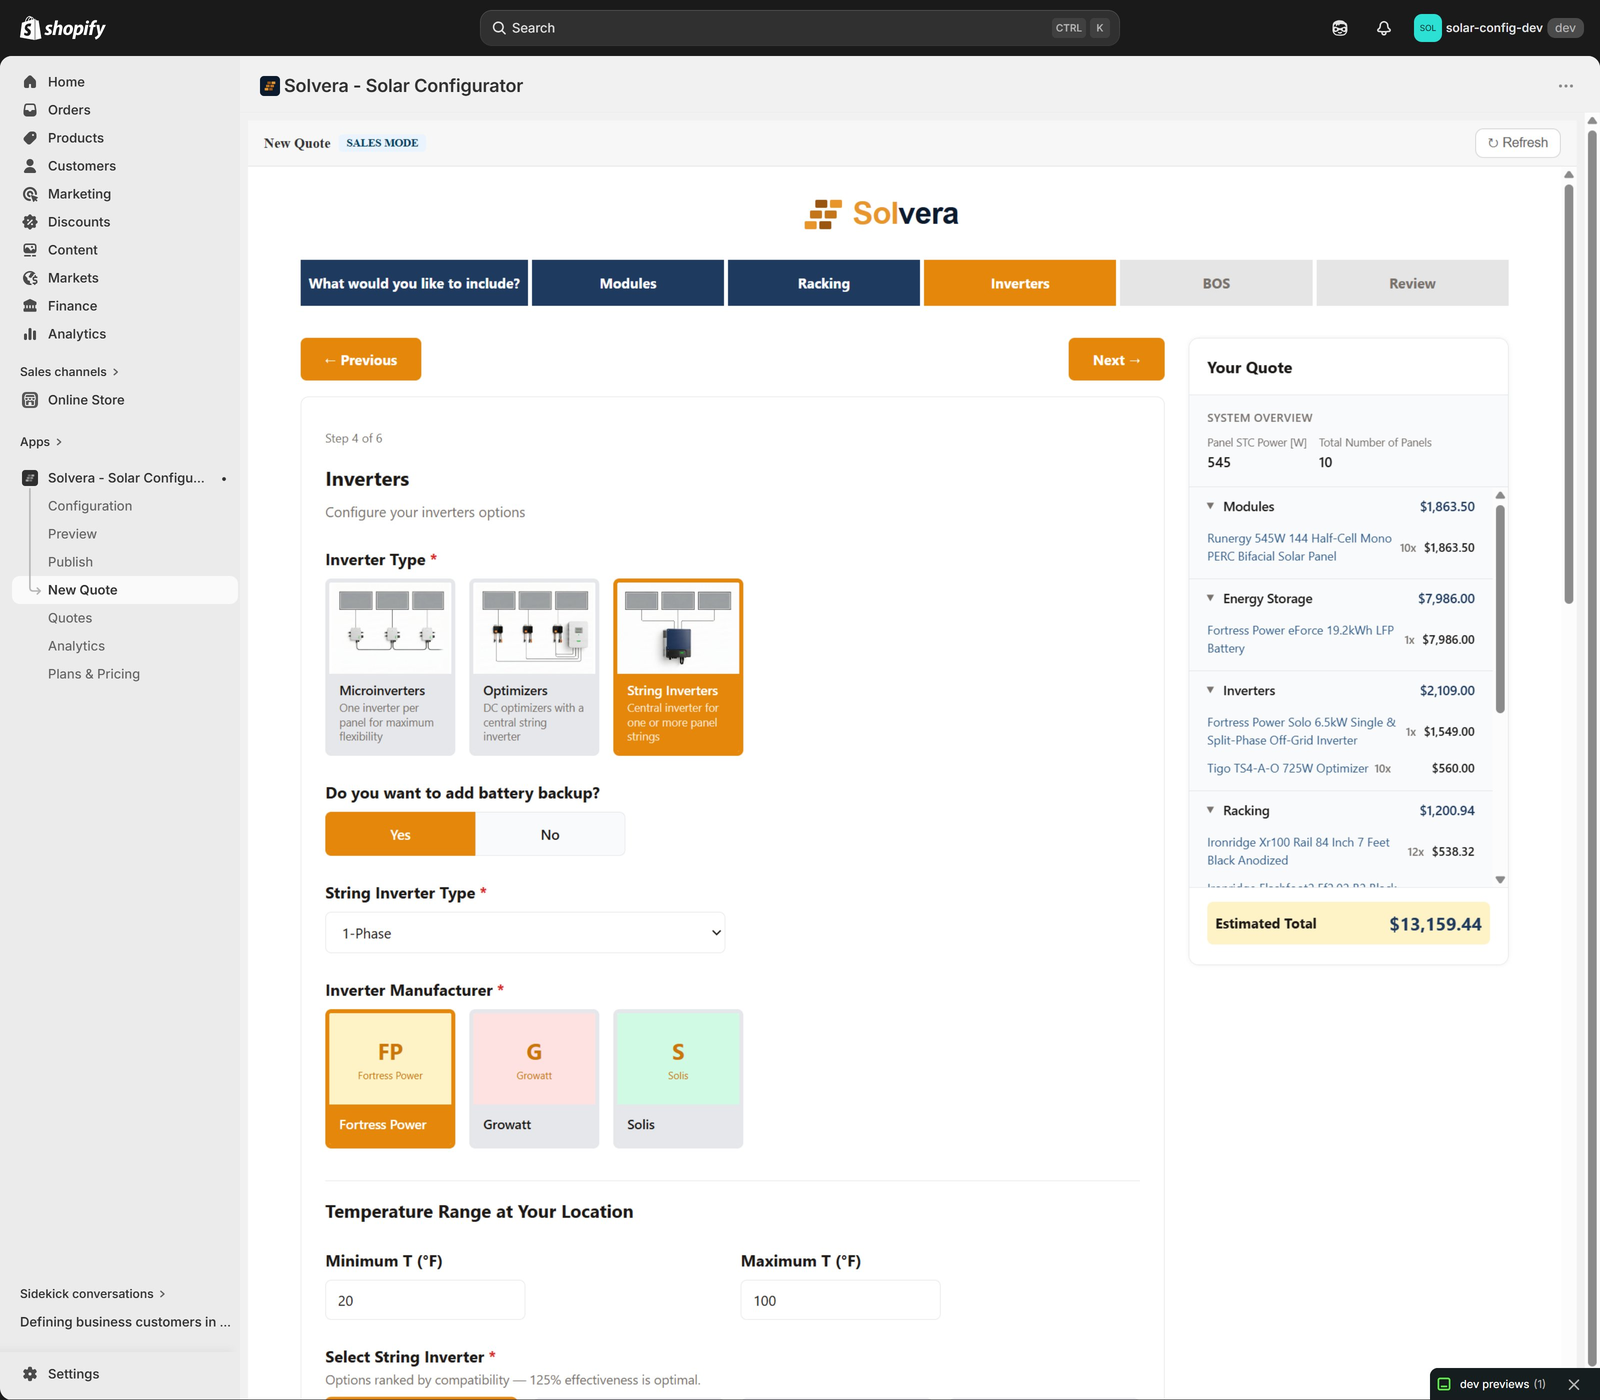Click the Home sidebar icon
The image size is (1600, 1400).
30,82
